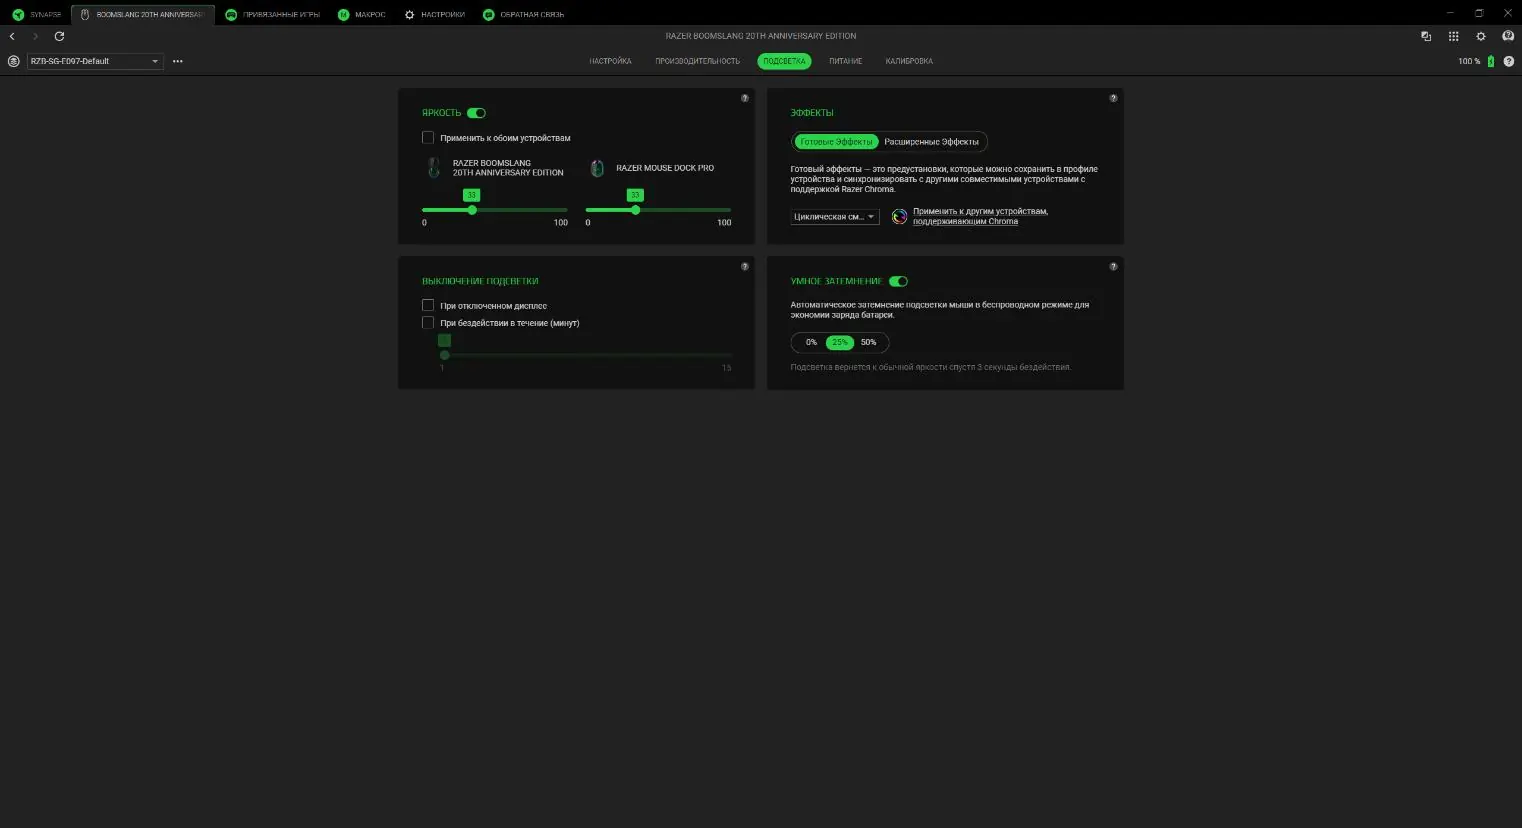The width and height of the screenshot is (1522, 828).
Task: Check При отключенном дисплее
Action: (x=428, y=305)
